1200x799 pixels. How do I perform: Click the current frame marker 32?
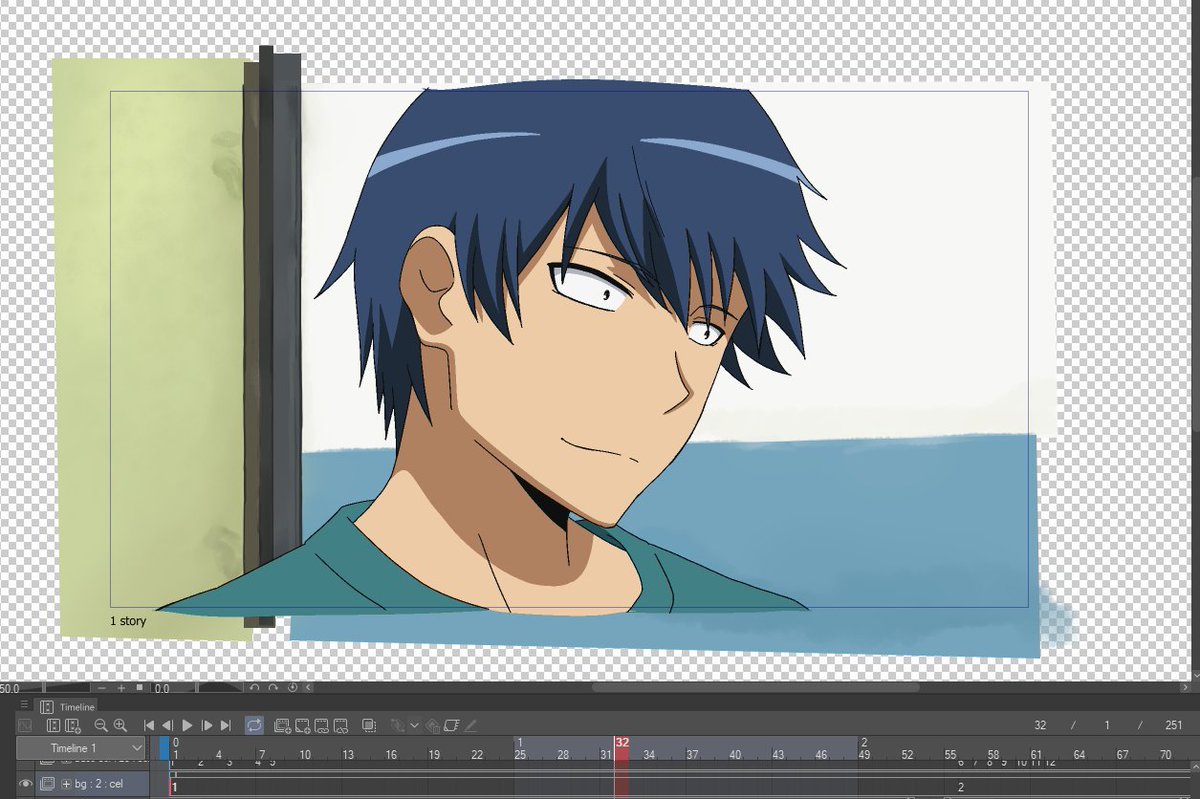tap(622, 743)
